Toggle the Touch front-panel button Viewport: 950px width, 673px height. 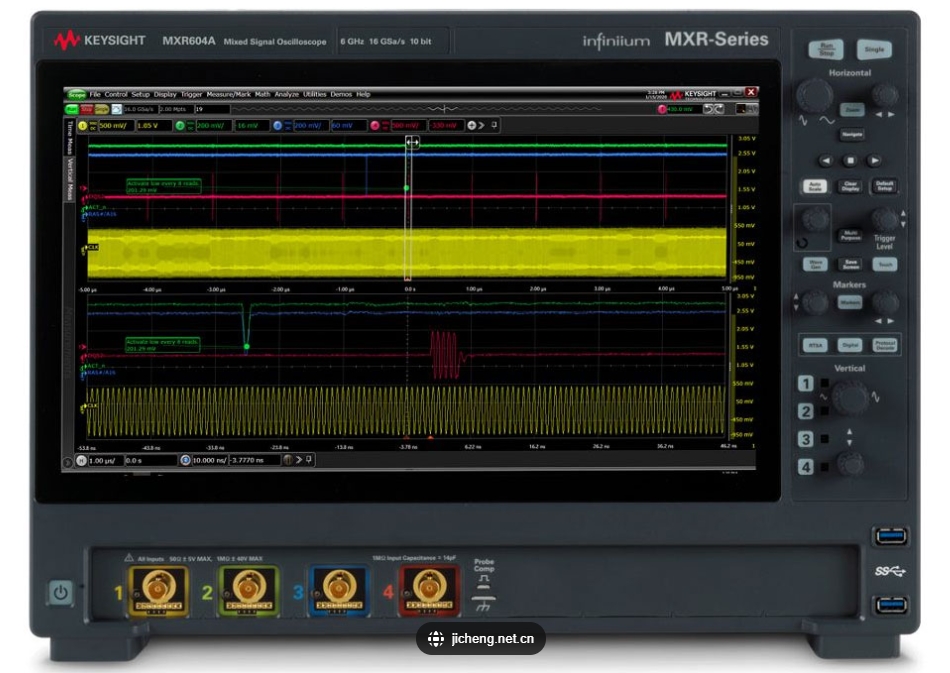tap(885, 264)
